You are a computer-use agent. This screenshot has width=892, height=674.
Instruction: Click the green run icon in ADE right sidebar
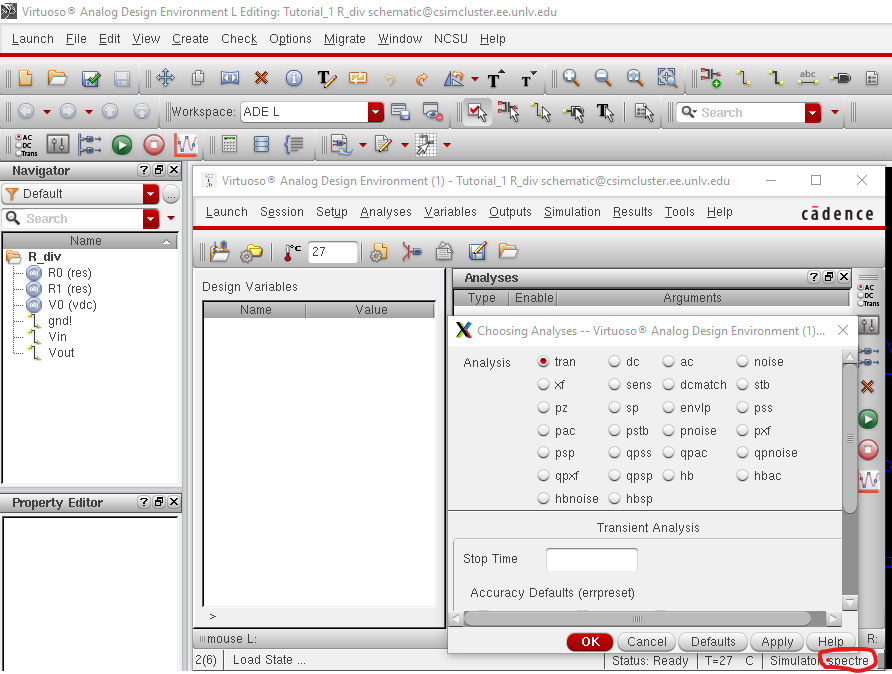click(x=868, y=419)
